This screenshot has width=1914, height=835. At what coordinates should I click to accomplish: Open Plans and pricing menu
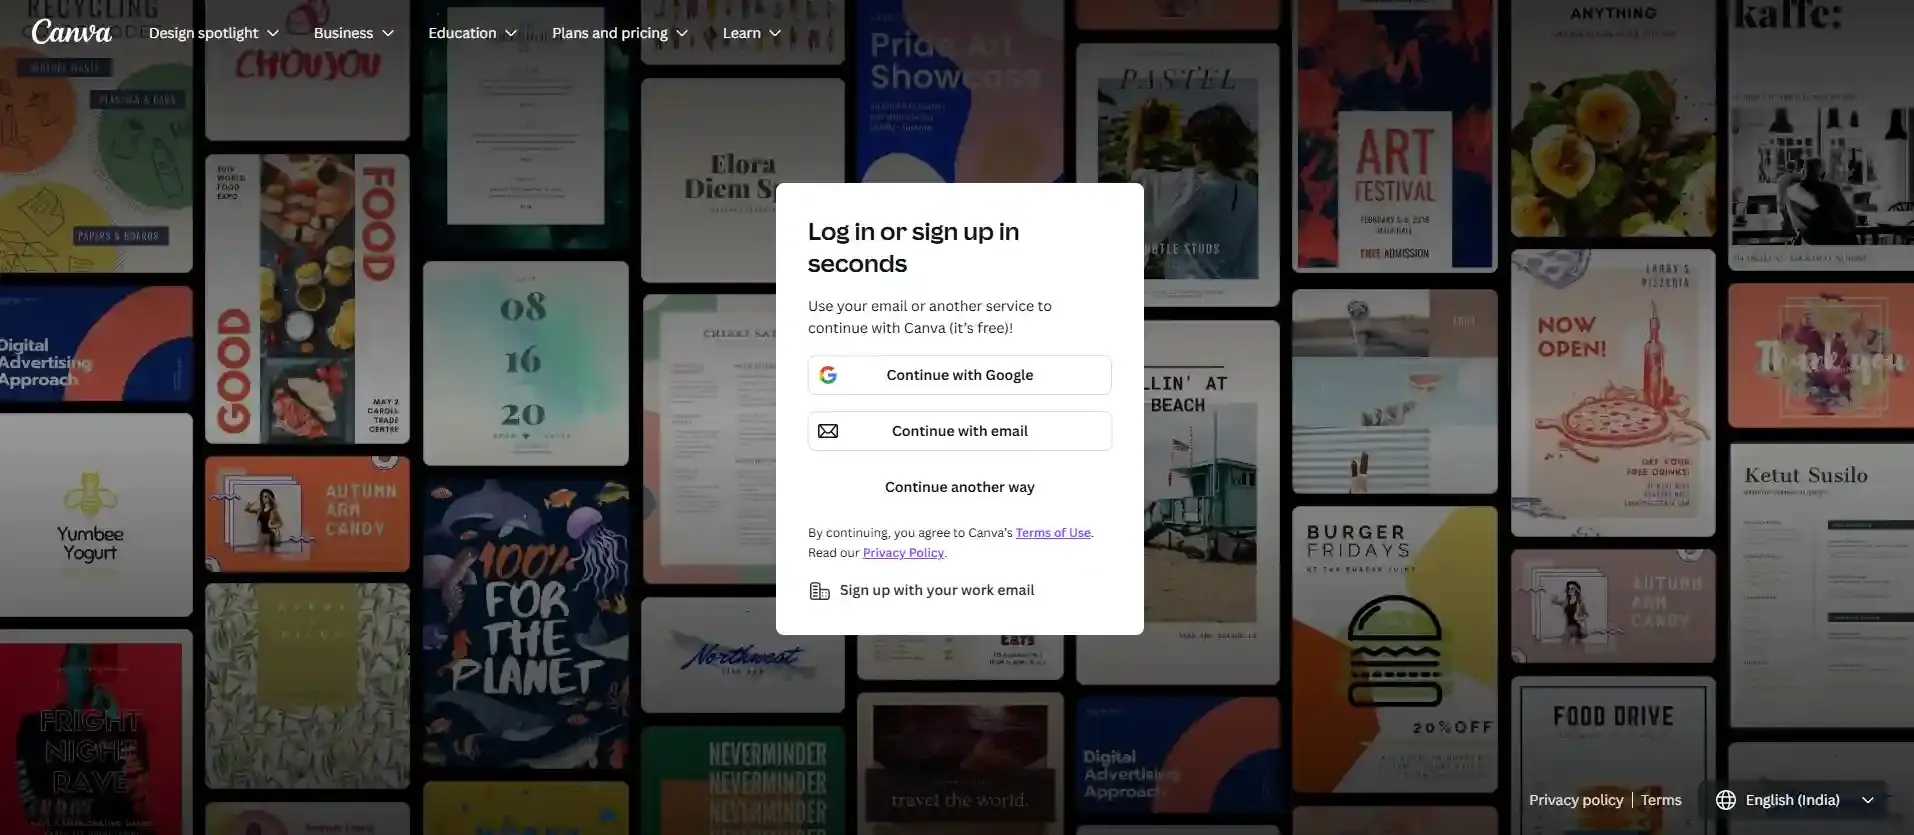[x=619, y=33]
